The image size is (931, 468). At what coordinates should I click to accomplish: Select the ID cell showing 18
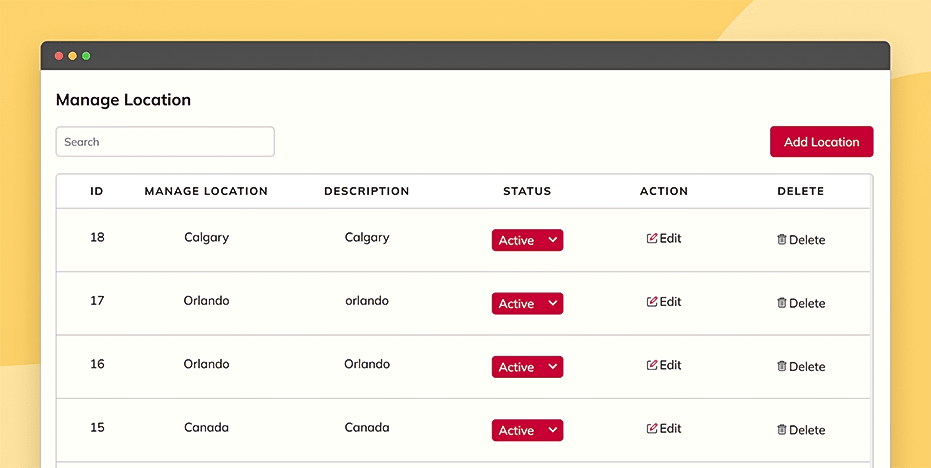pos(97,237)
